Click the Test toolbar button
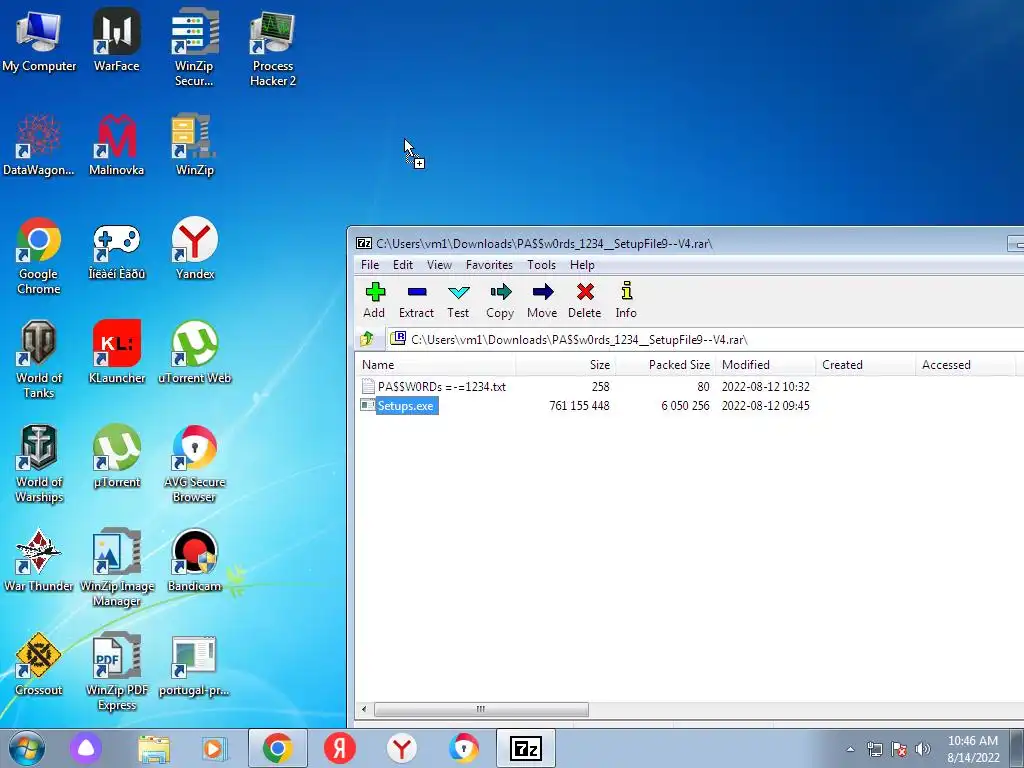Viewport: 1024px width, 768px height. pos(458,300)
